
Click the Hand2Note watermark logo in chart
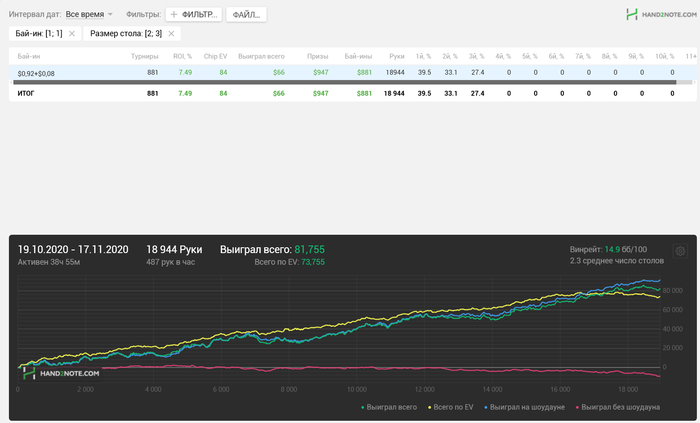[x=61, y=373]
